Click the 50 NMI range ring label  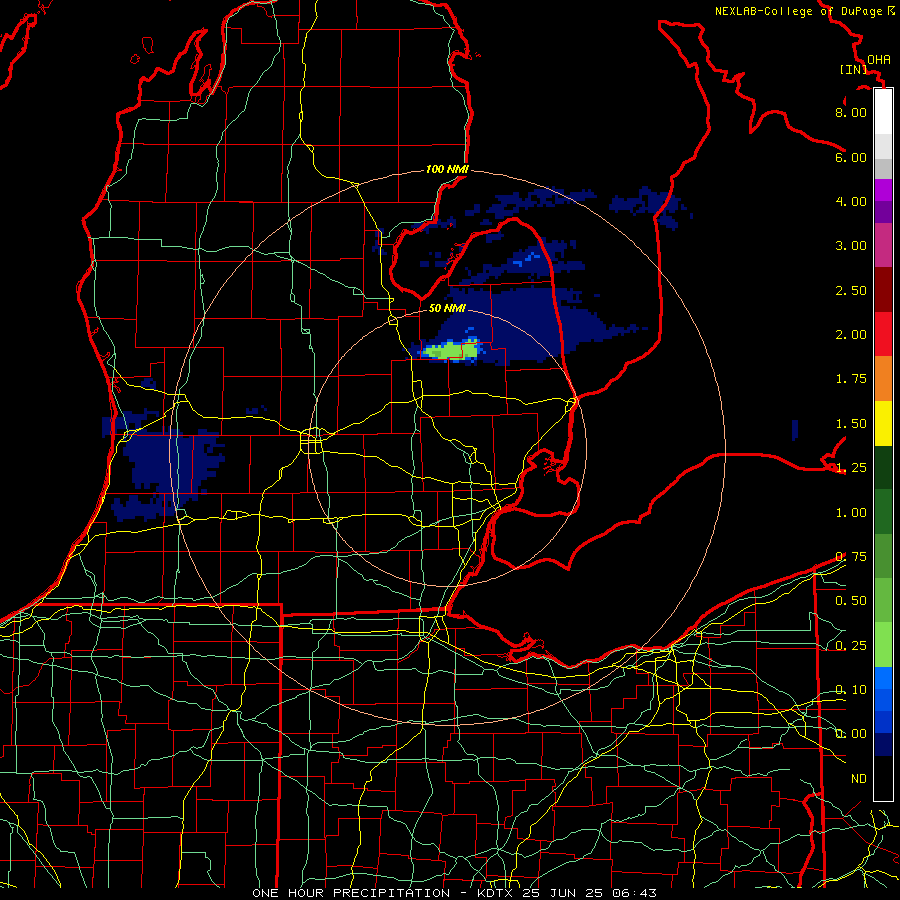447,308
